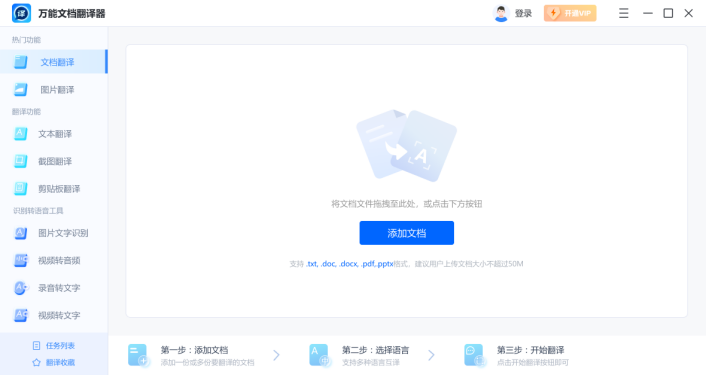Click the user avatar icon
The height and width of the screenshot is (375, 706).
pos(501,14)
